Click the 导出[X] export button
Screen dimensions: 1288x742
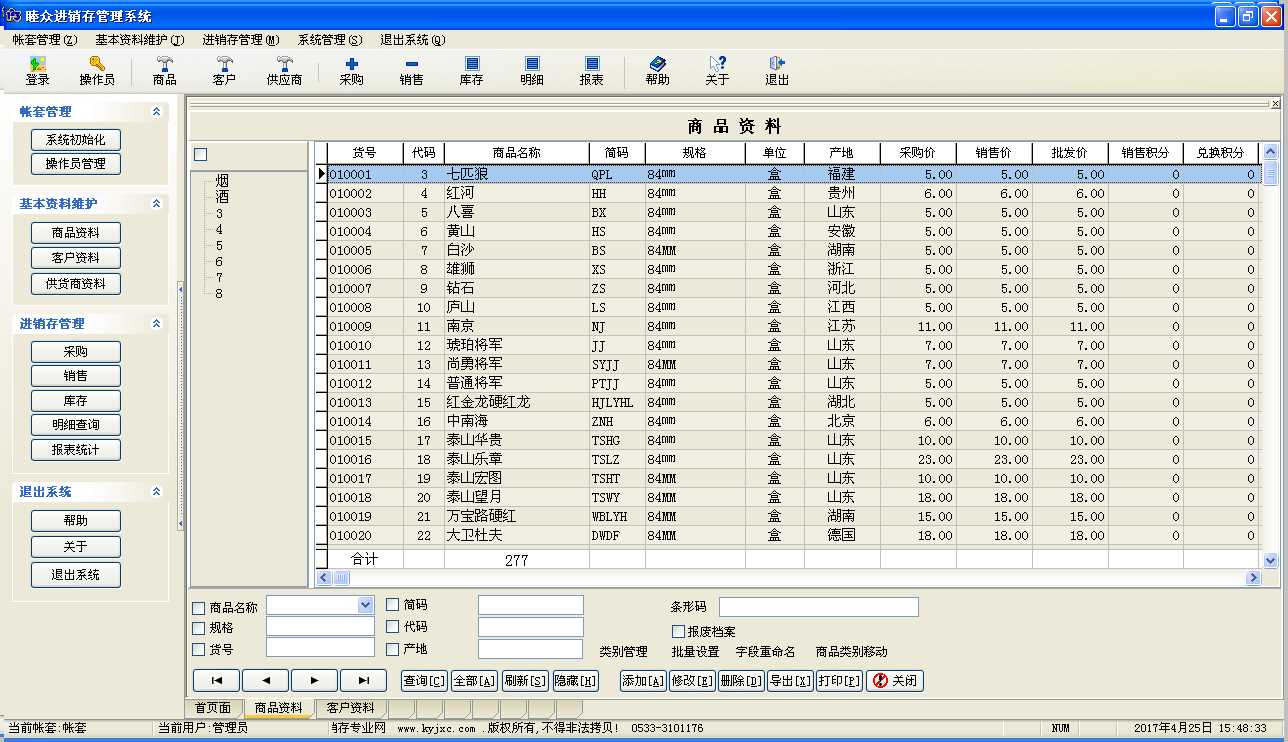(790, 681)
